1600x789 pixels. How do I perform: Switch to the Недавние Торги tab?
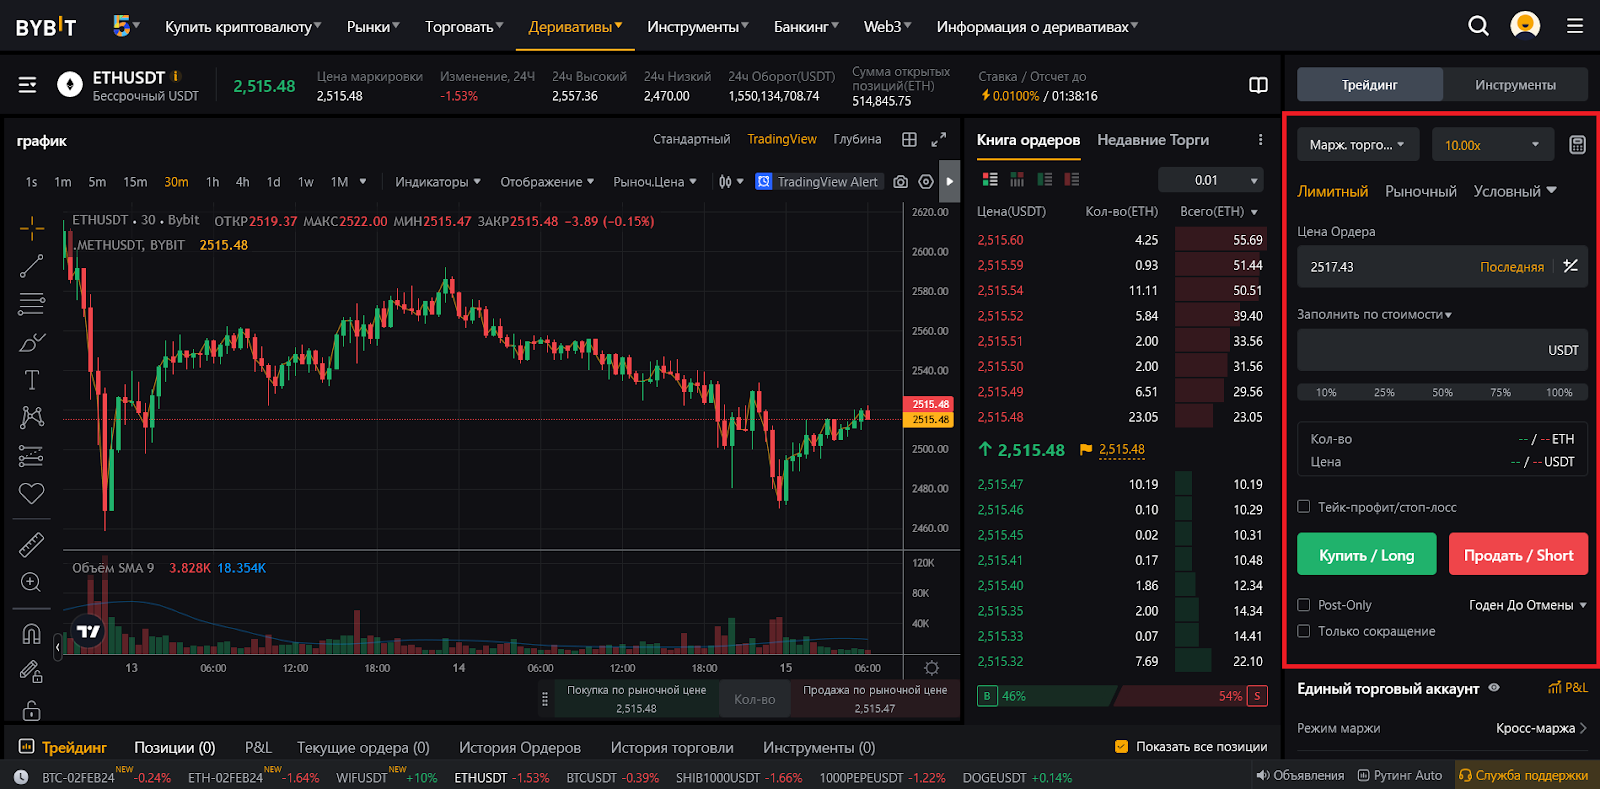(x=1152, y=140)
